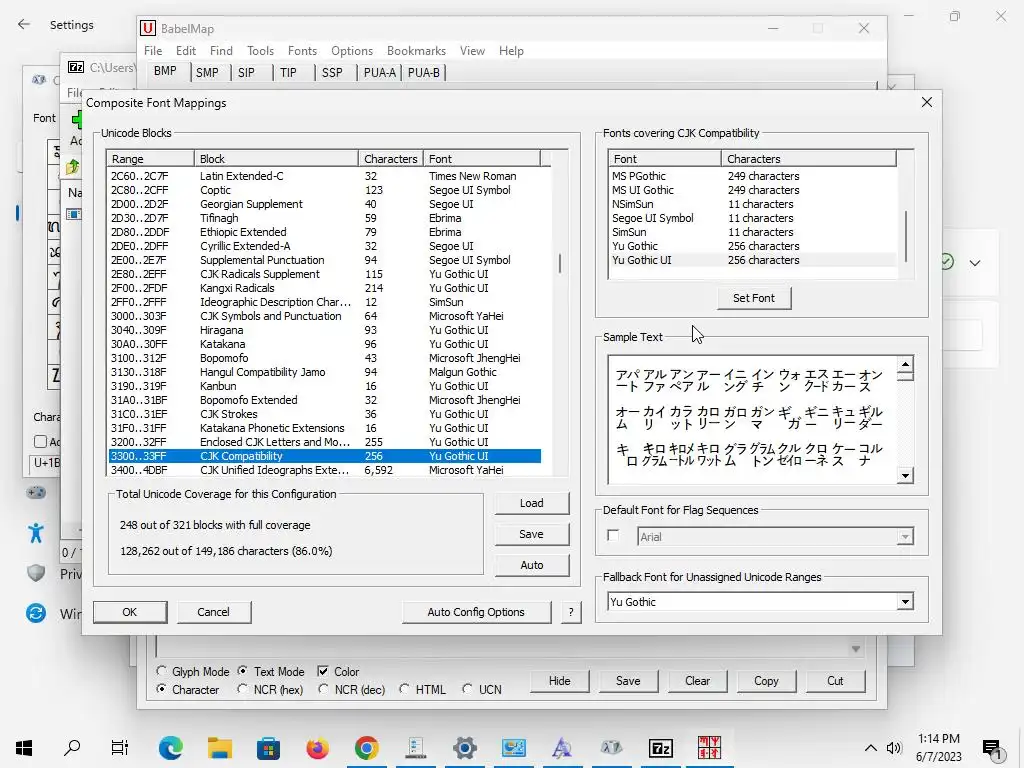This screenshot has width=1024, height=768.
Task: Open the notification center icon
Action: (x=991, y=748)
